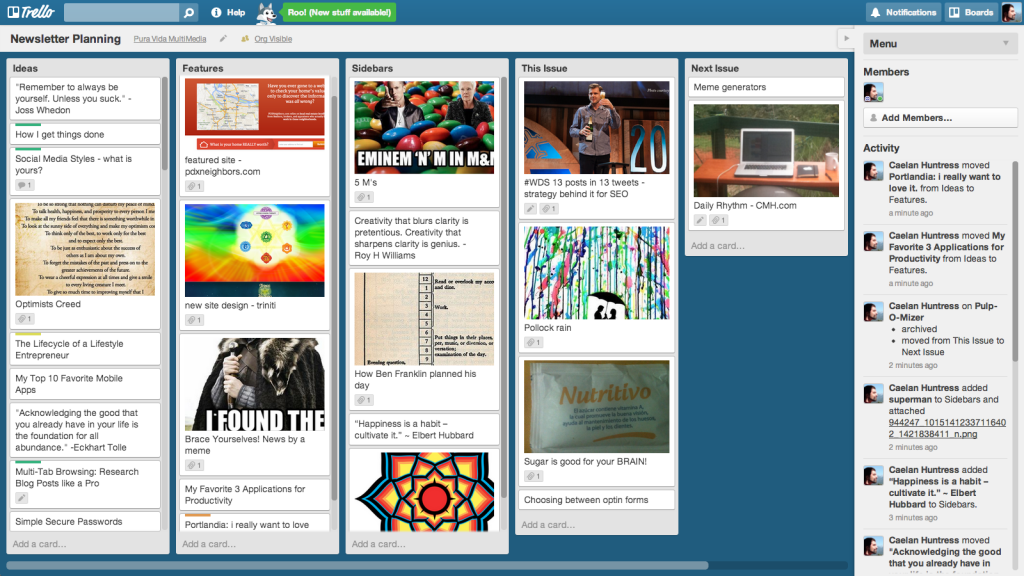Click the Activity panel vertical scrollbar
This screenshot has width=1024, height=576.
[1015, 261]
